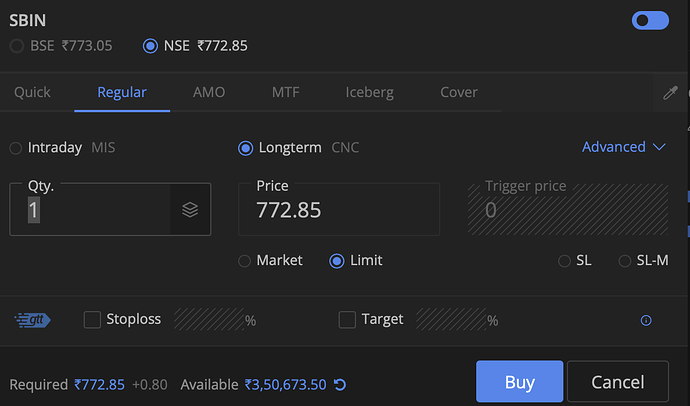Click the available funds ₹3,50,673.50 link
Image resolution: width=690 pixels, height=406 pixels.
[x=286, y=385]
